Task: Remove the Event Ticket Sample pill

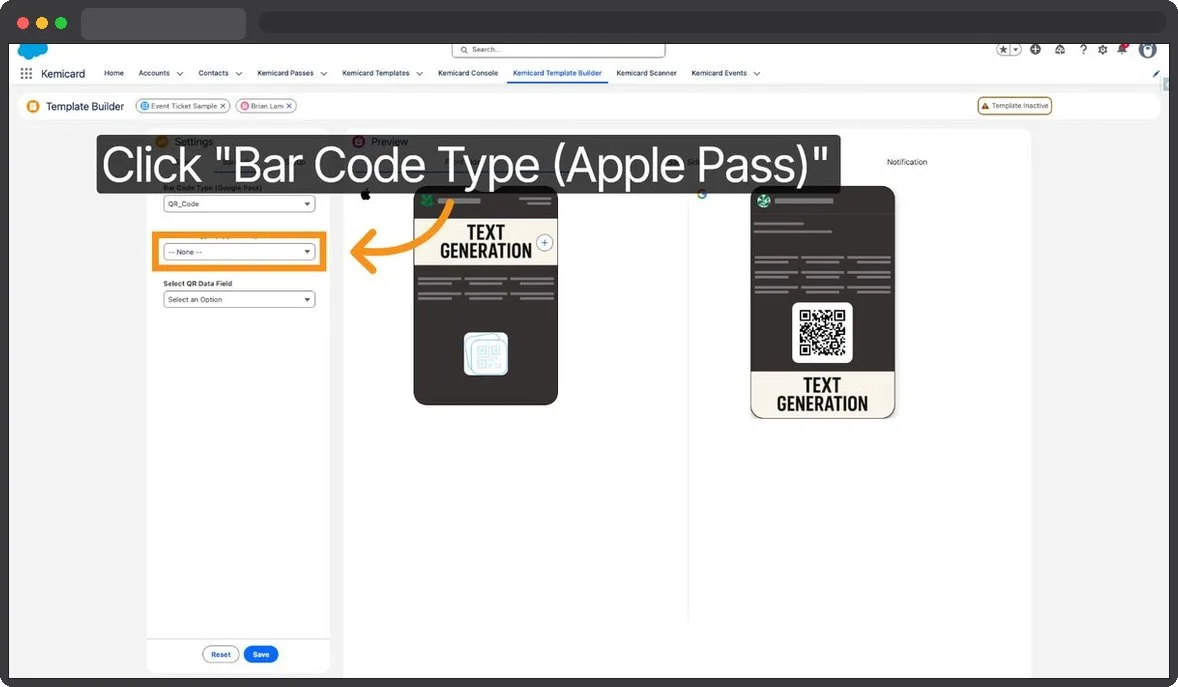Action: tap(223, 106)
